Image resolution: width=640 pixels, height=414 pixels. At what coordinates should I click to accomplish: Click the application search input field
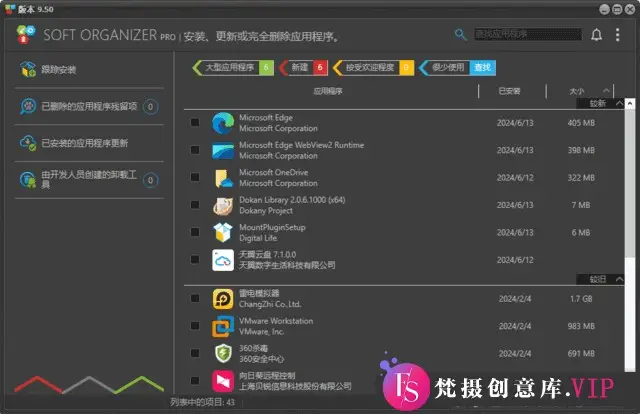click(528, 34)
